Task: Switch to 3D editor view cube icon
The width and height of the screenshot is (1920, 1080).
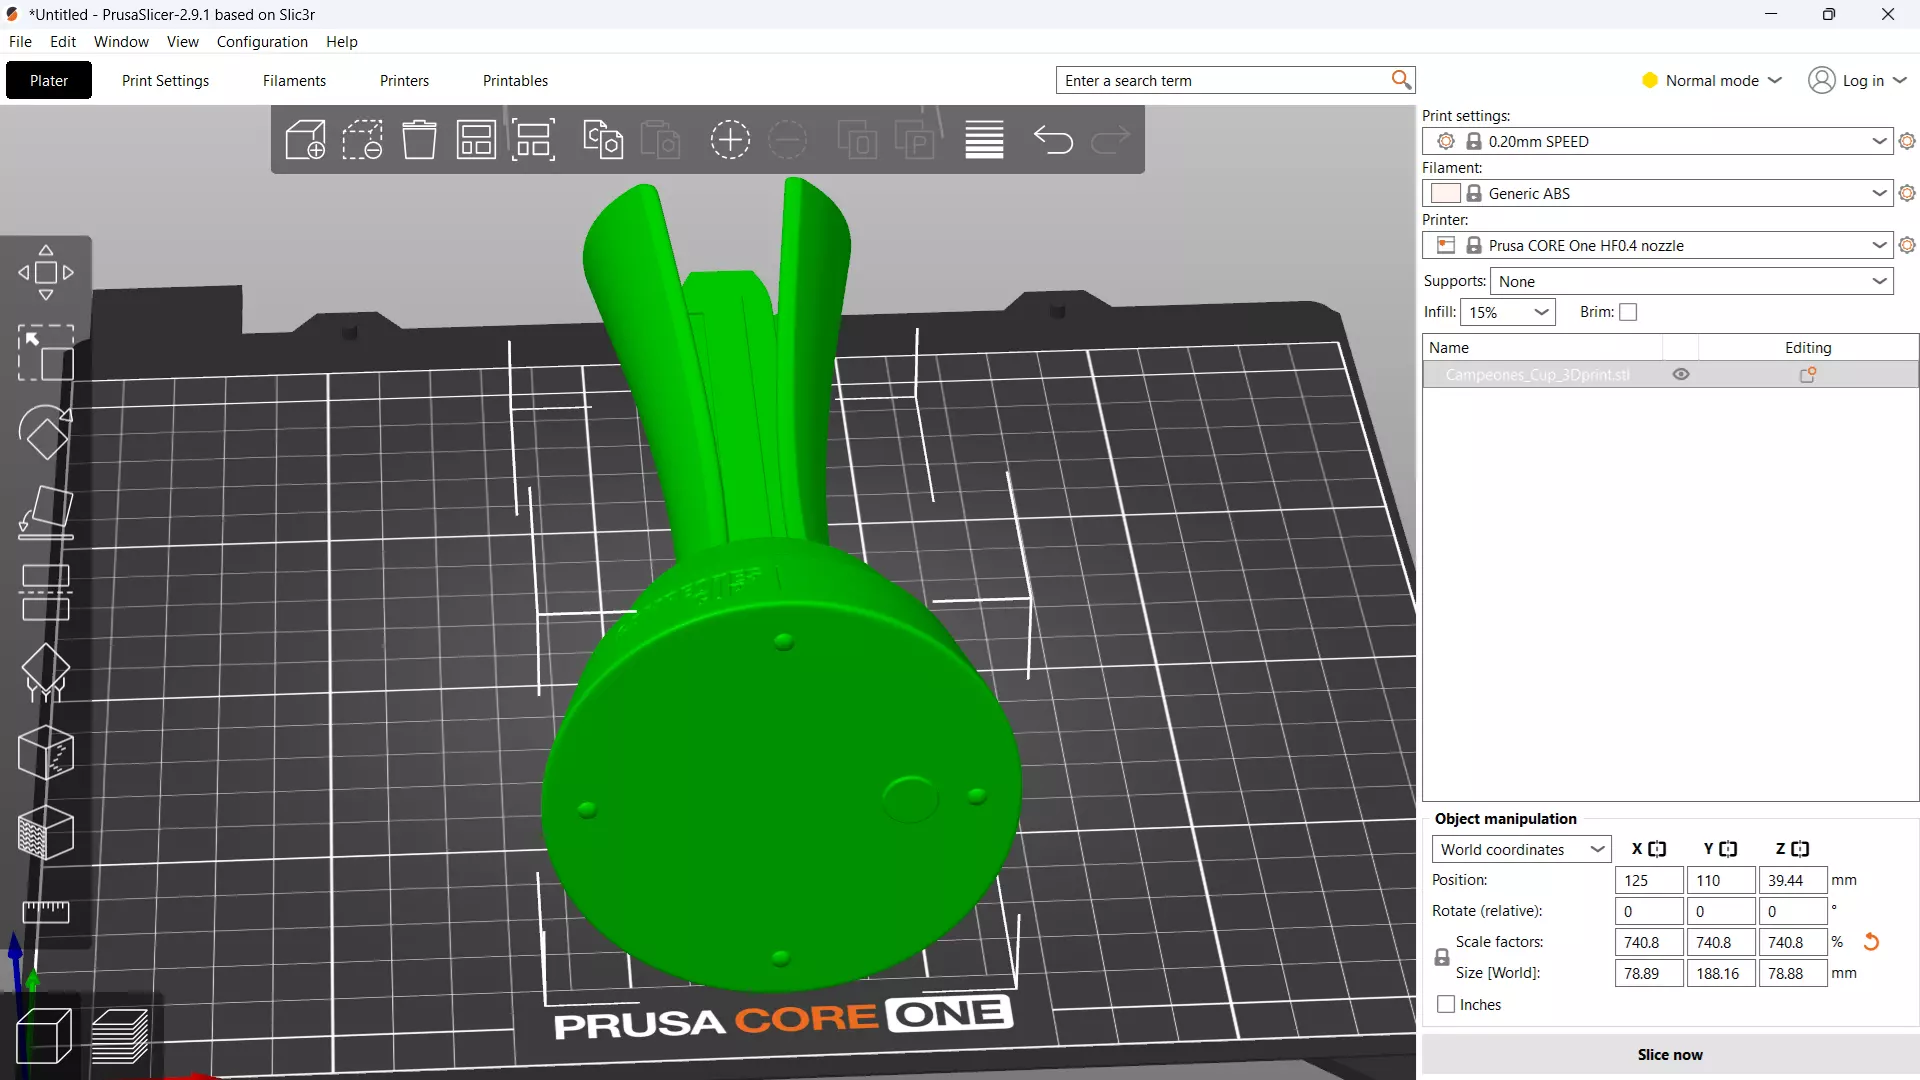Action: pyautogui.click(x=44, y=1036)
